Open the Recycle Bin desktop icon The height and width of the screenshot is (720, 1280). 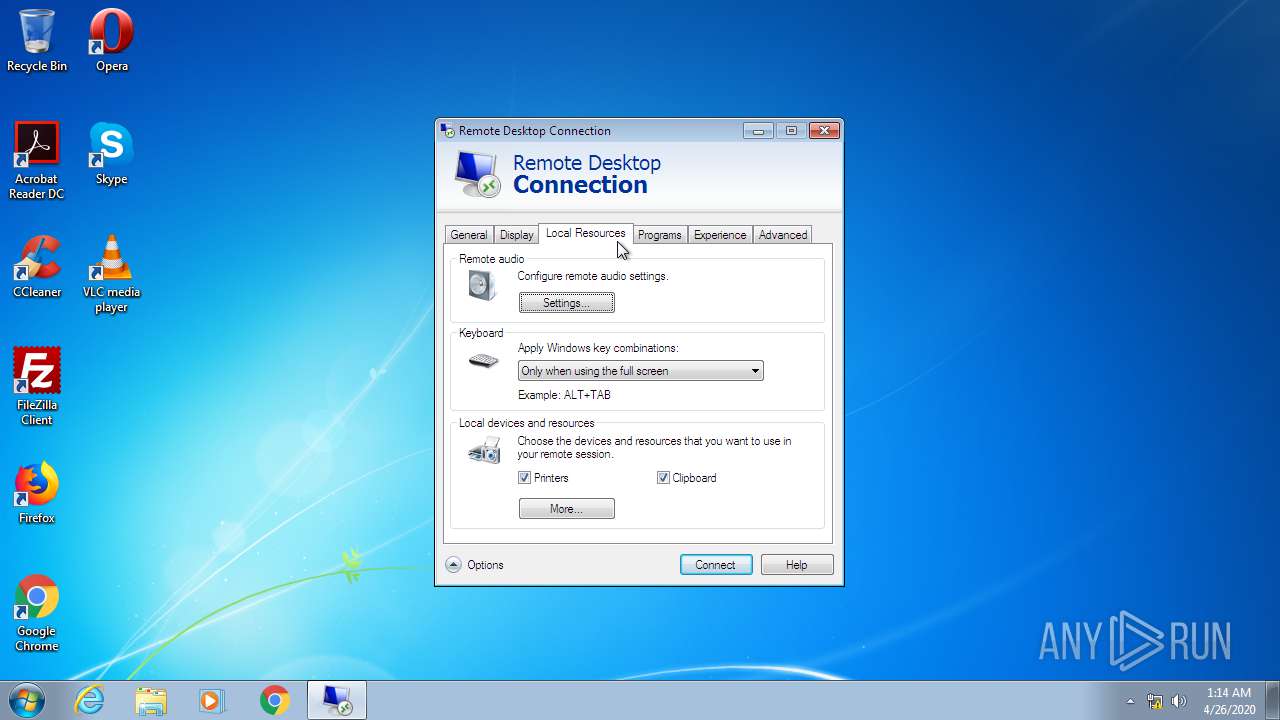(37, 41)
